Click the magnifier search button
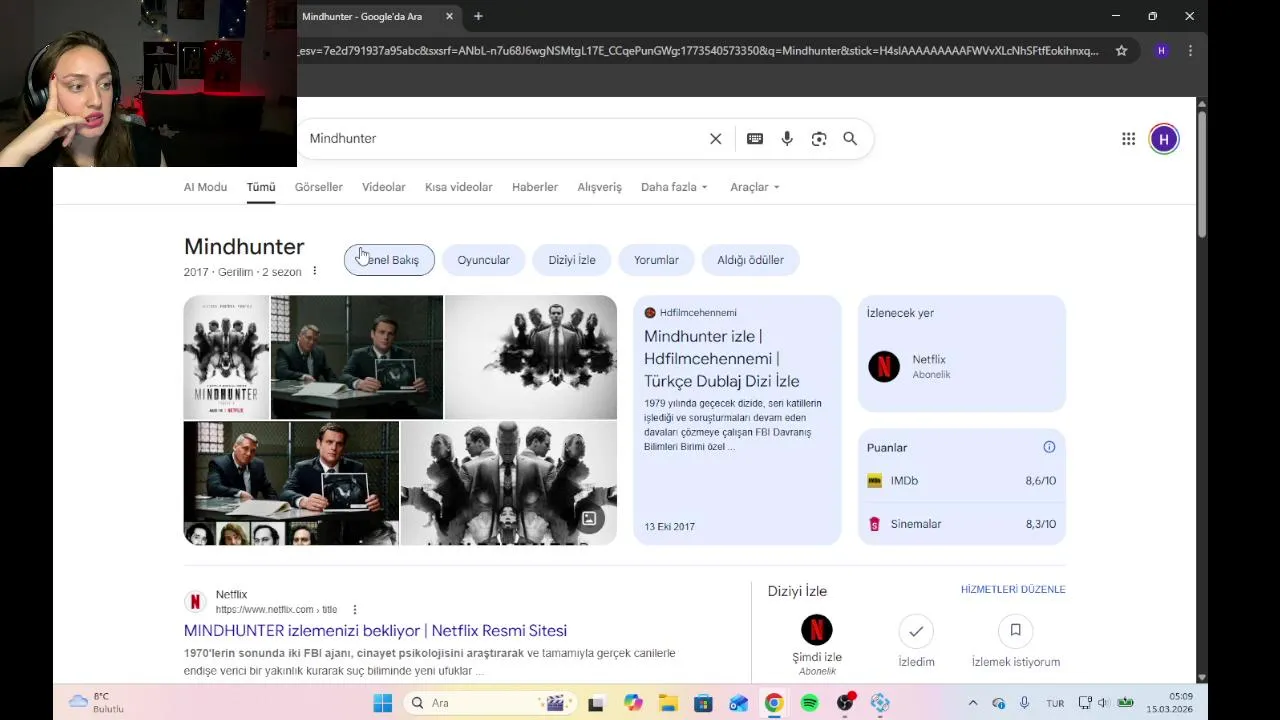1280x720 pixels. (x=850, y=139)
